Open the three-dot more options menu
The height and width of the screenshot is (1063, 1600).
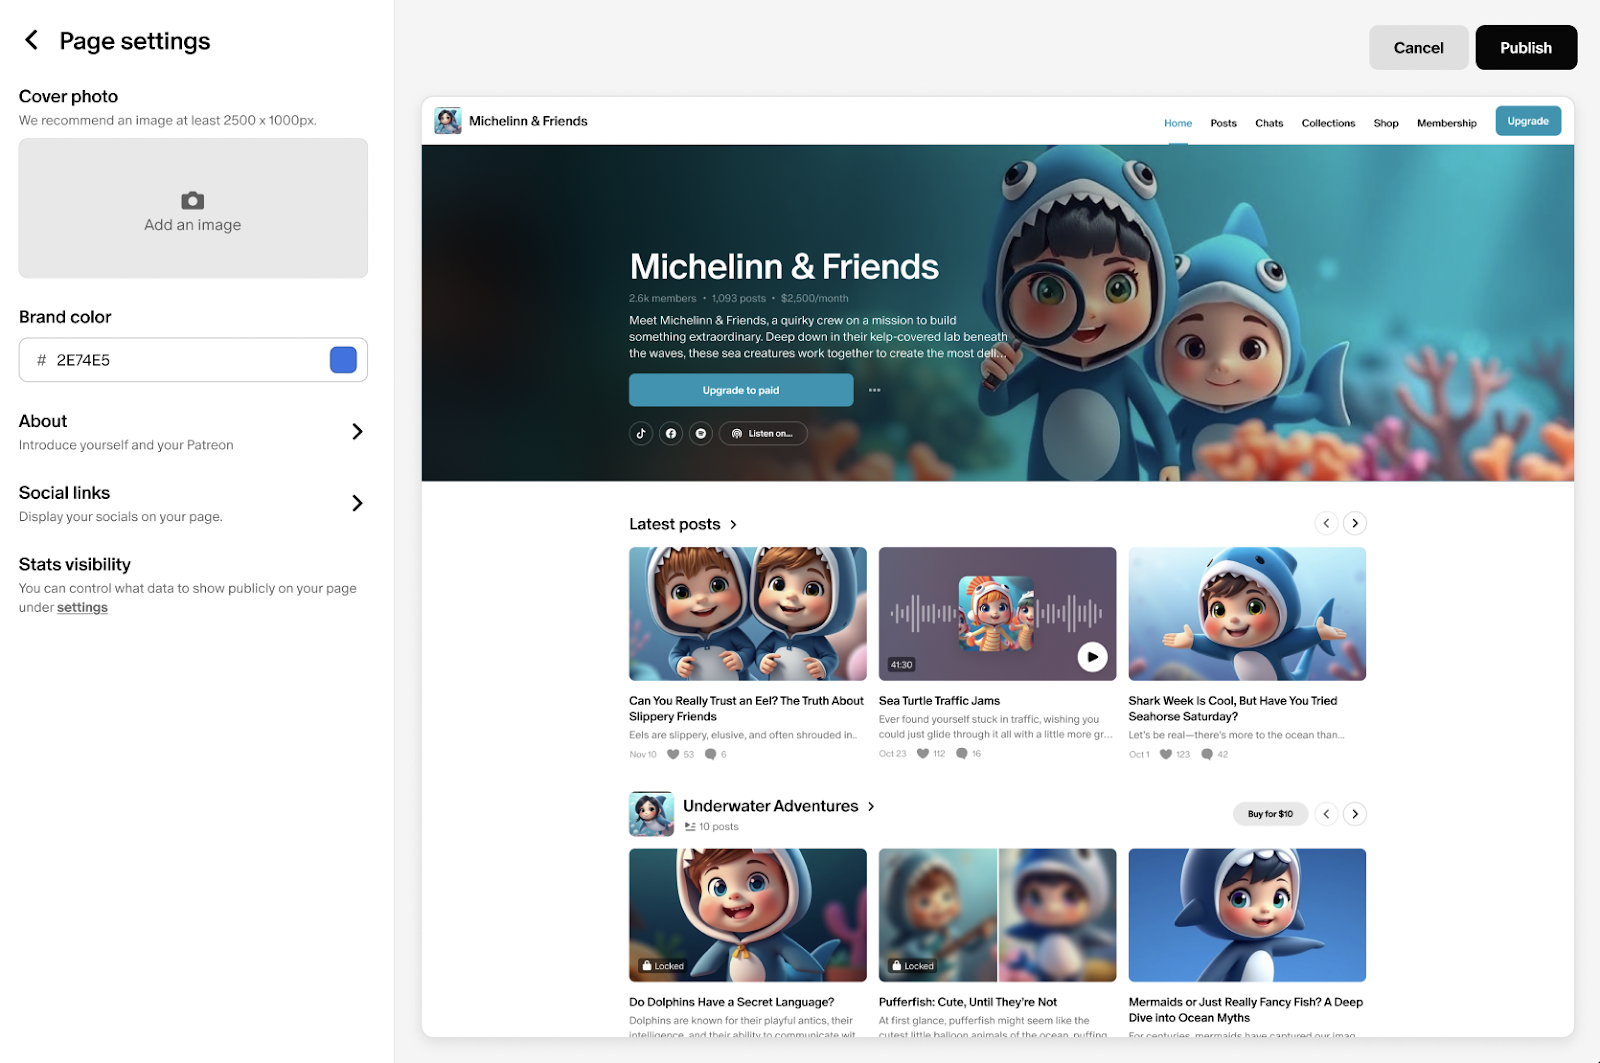[x=875, y=390]
